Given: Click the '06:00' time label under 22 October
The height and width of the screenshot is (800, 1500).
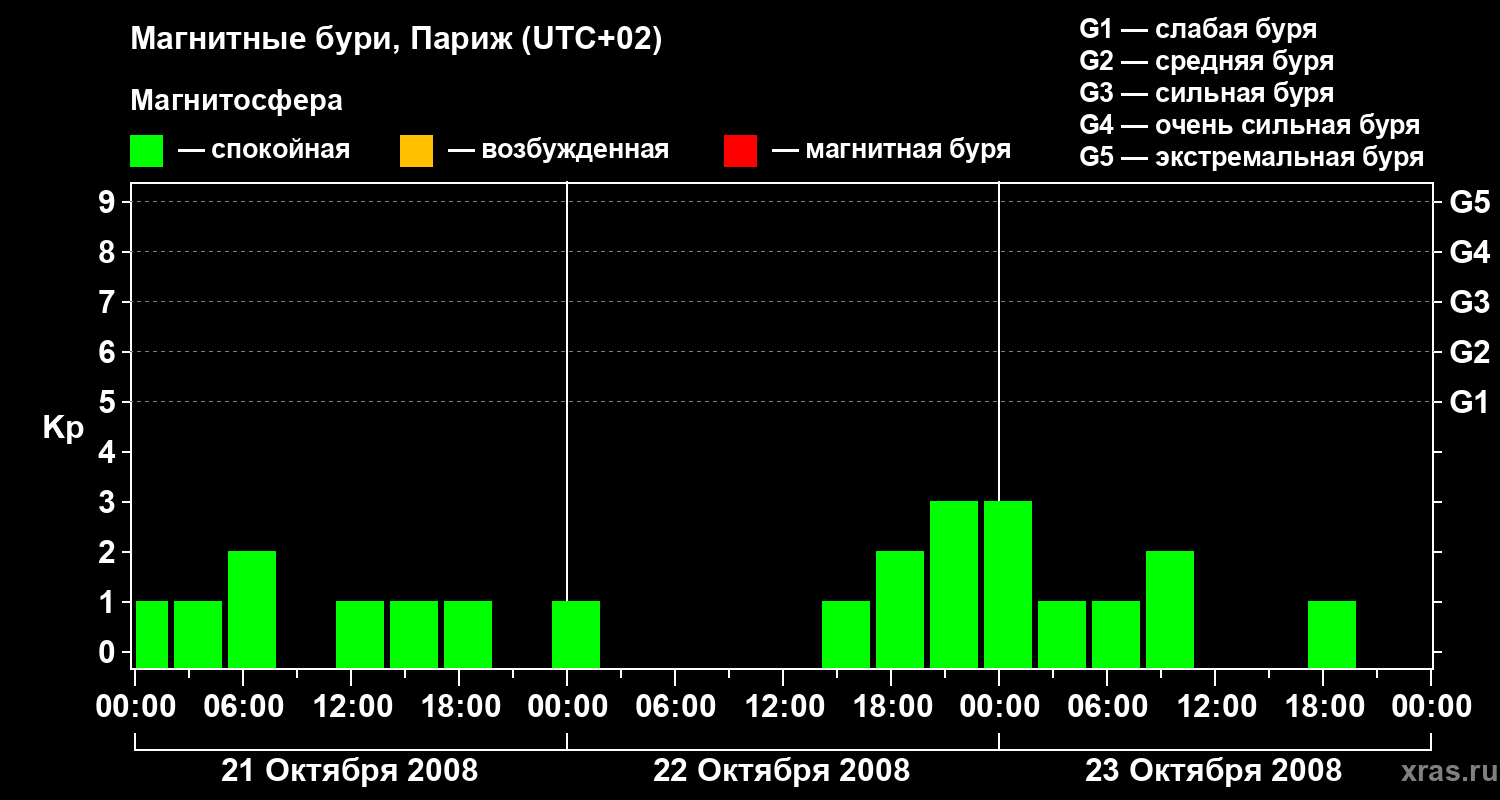Looking at the screenshot, I should [675, 707].
